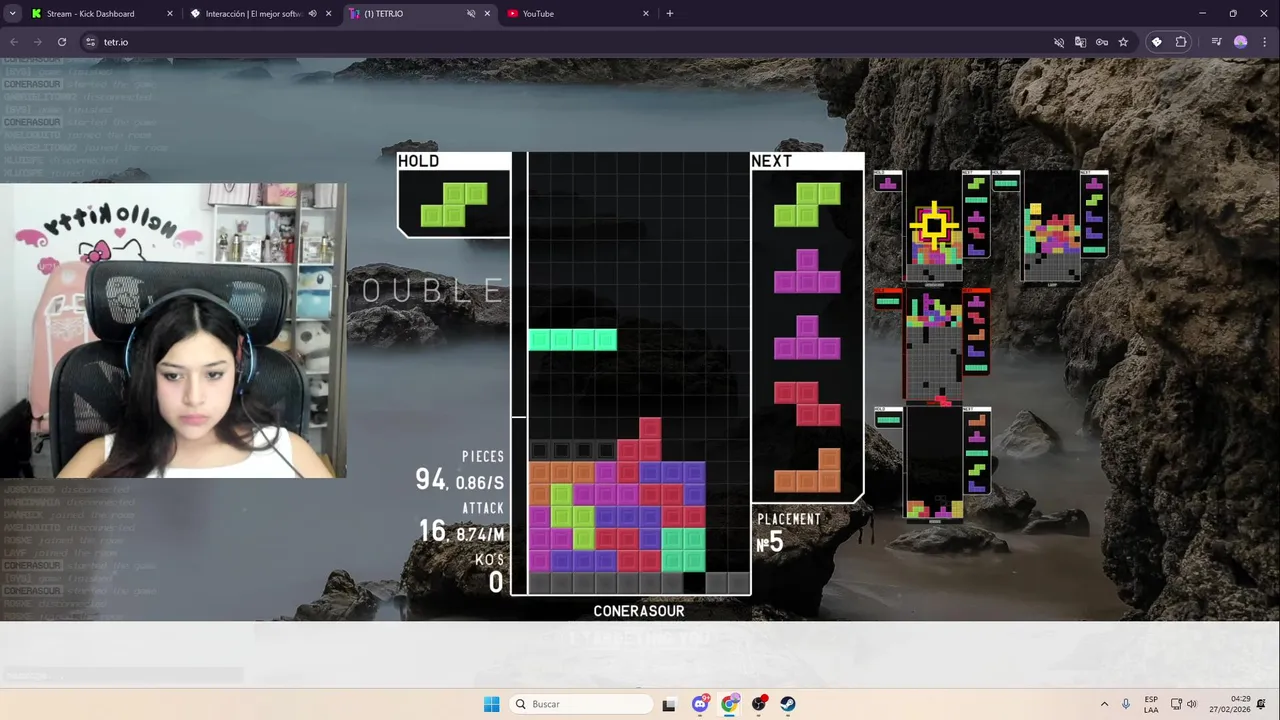Click the PIECES 94 stat
Screen dimensions: 1280x720
tap(460, 472)
